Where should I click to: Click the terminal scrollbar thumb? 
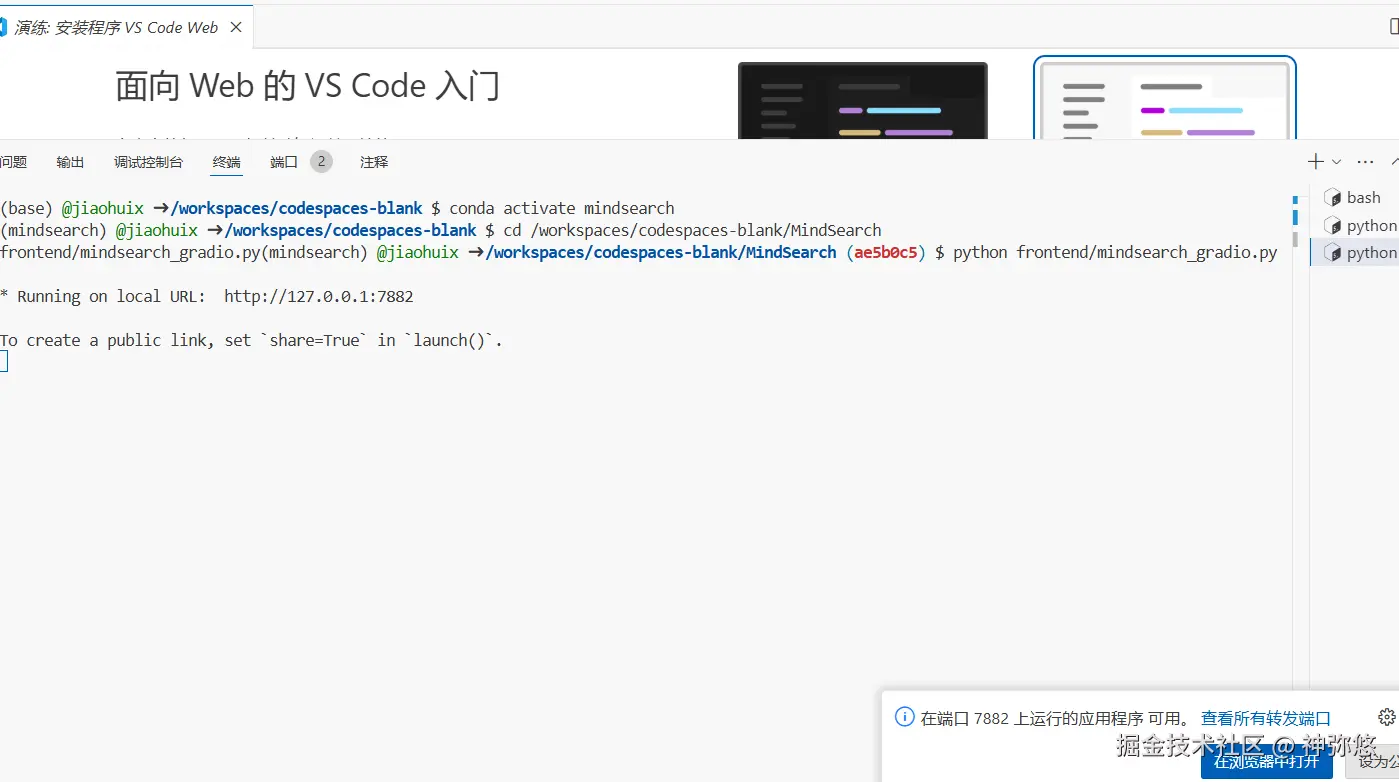click(1295, 239)
